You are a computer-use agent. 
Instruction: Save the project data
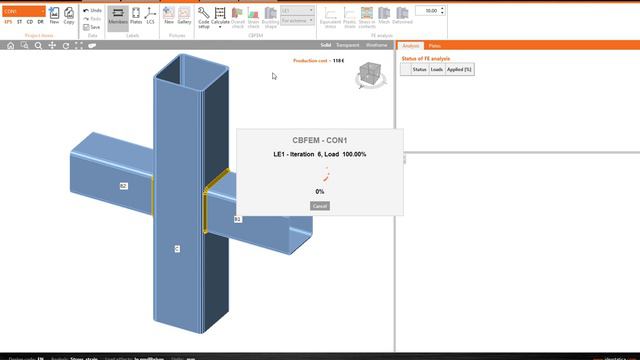(x=92, y=27)
